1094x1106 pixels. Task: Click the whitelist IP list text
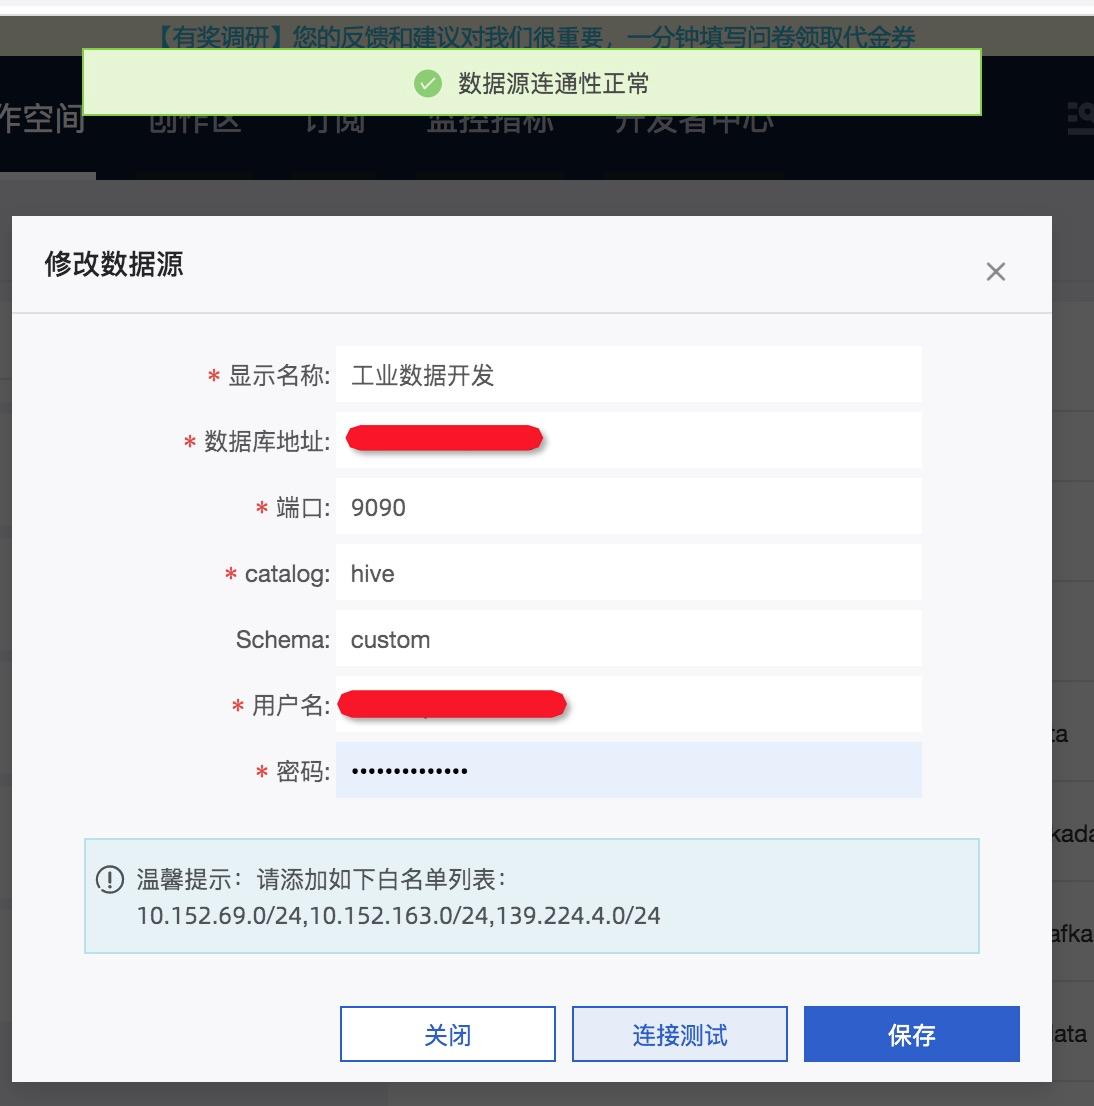pos(399,916)
